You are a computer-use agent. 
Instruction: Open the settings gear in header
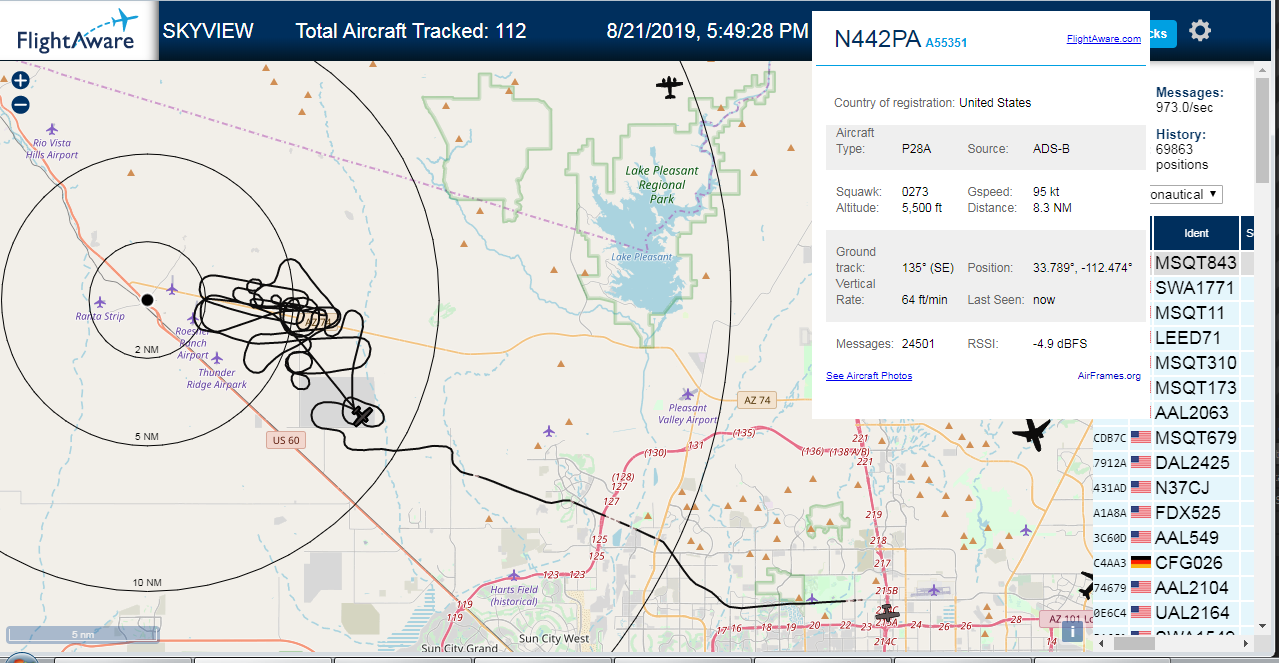click(x=1200, y=31)
